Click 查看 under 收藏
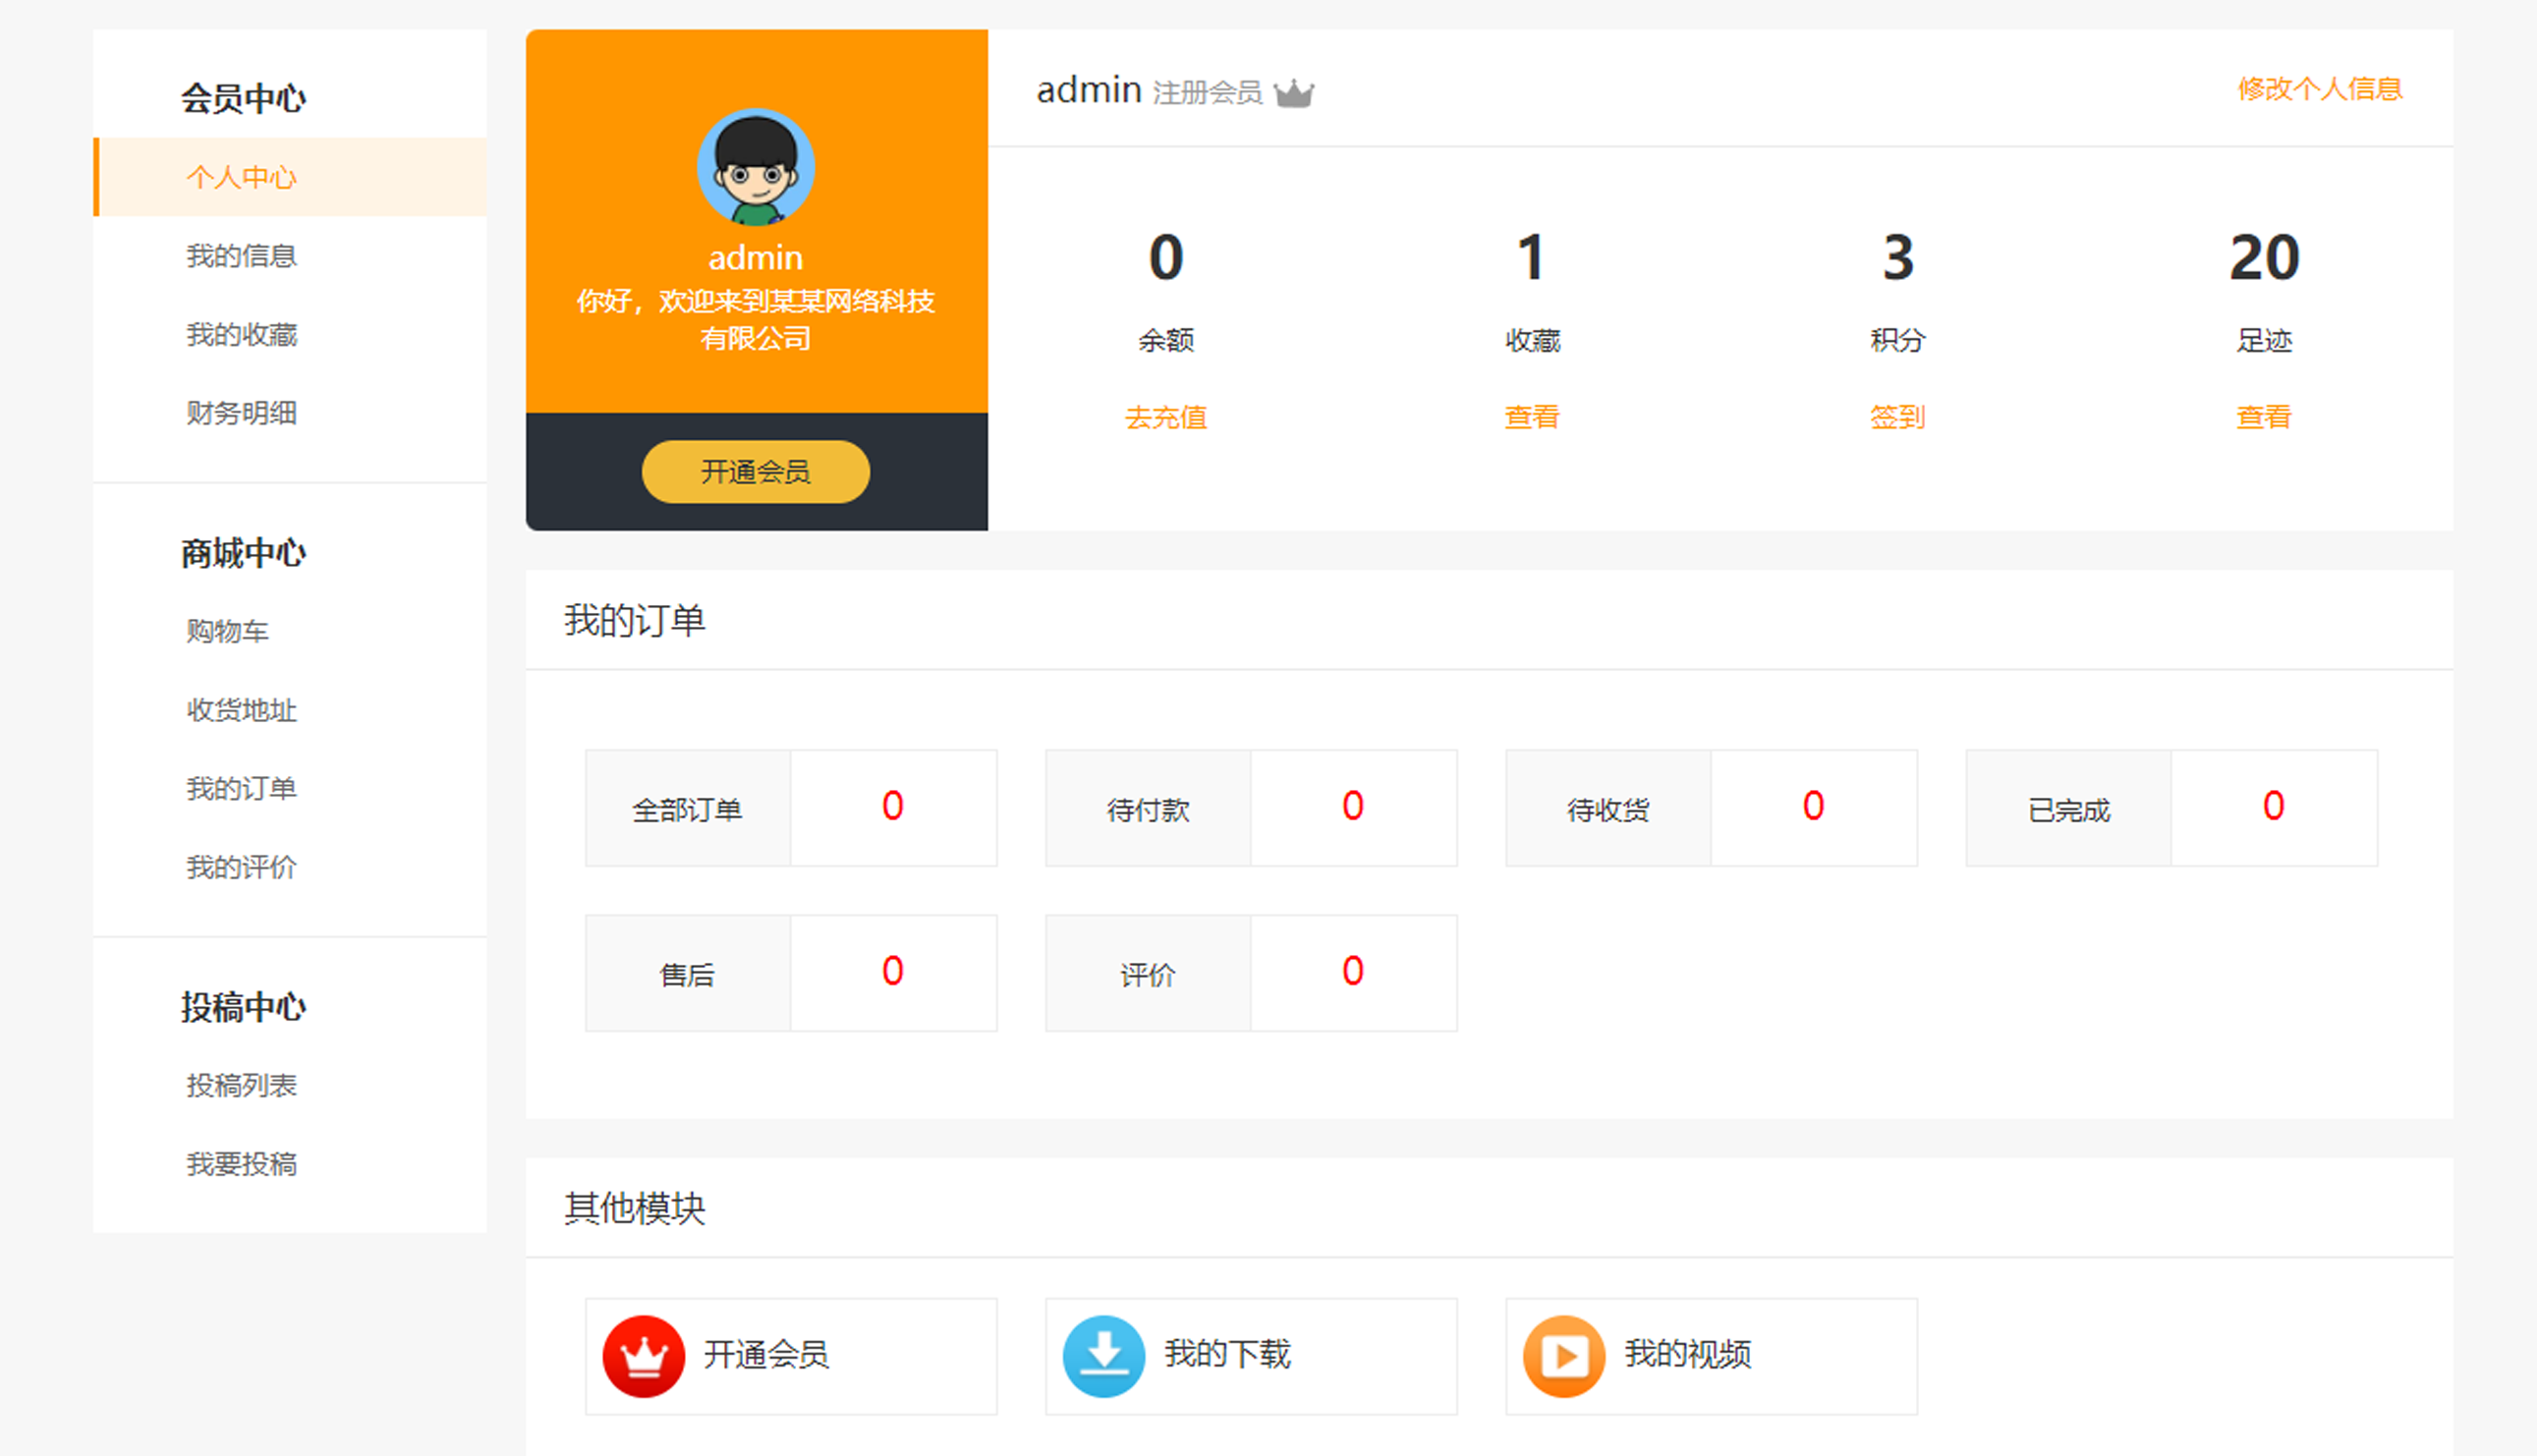 click(1532, 417)
